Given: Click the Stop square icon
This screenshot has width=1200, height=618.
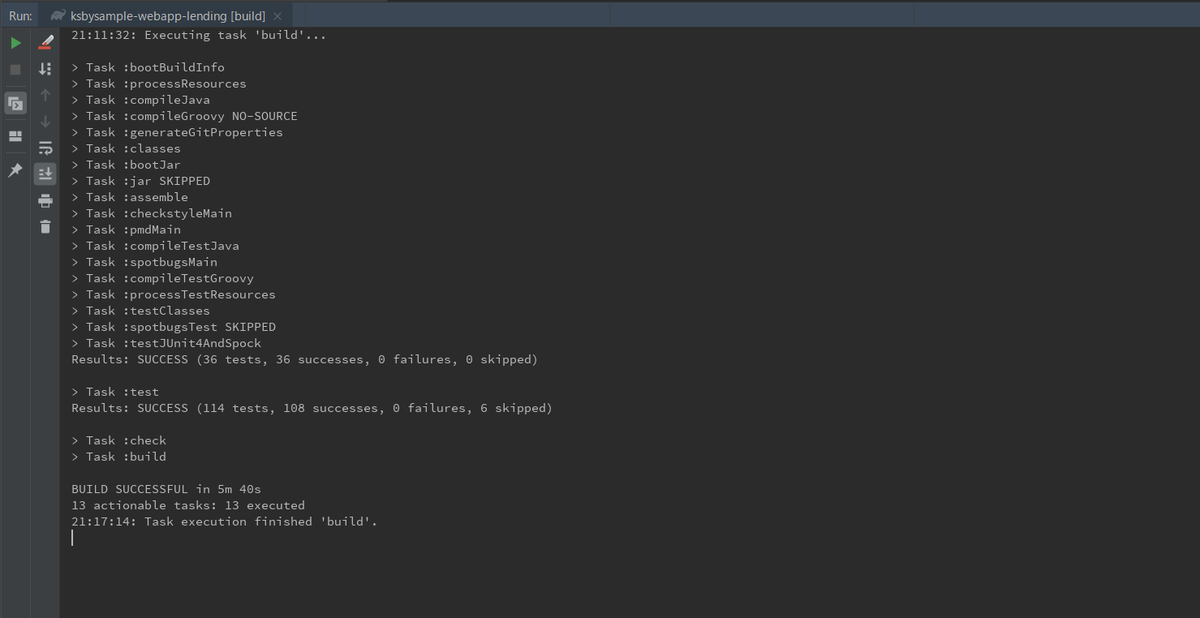Looking at the screenshot, I should click(15, 70).
